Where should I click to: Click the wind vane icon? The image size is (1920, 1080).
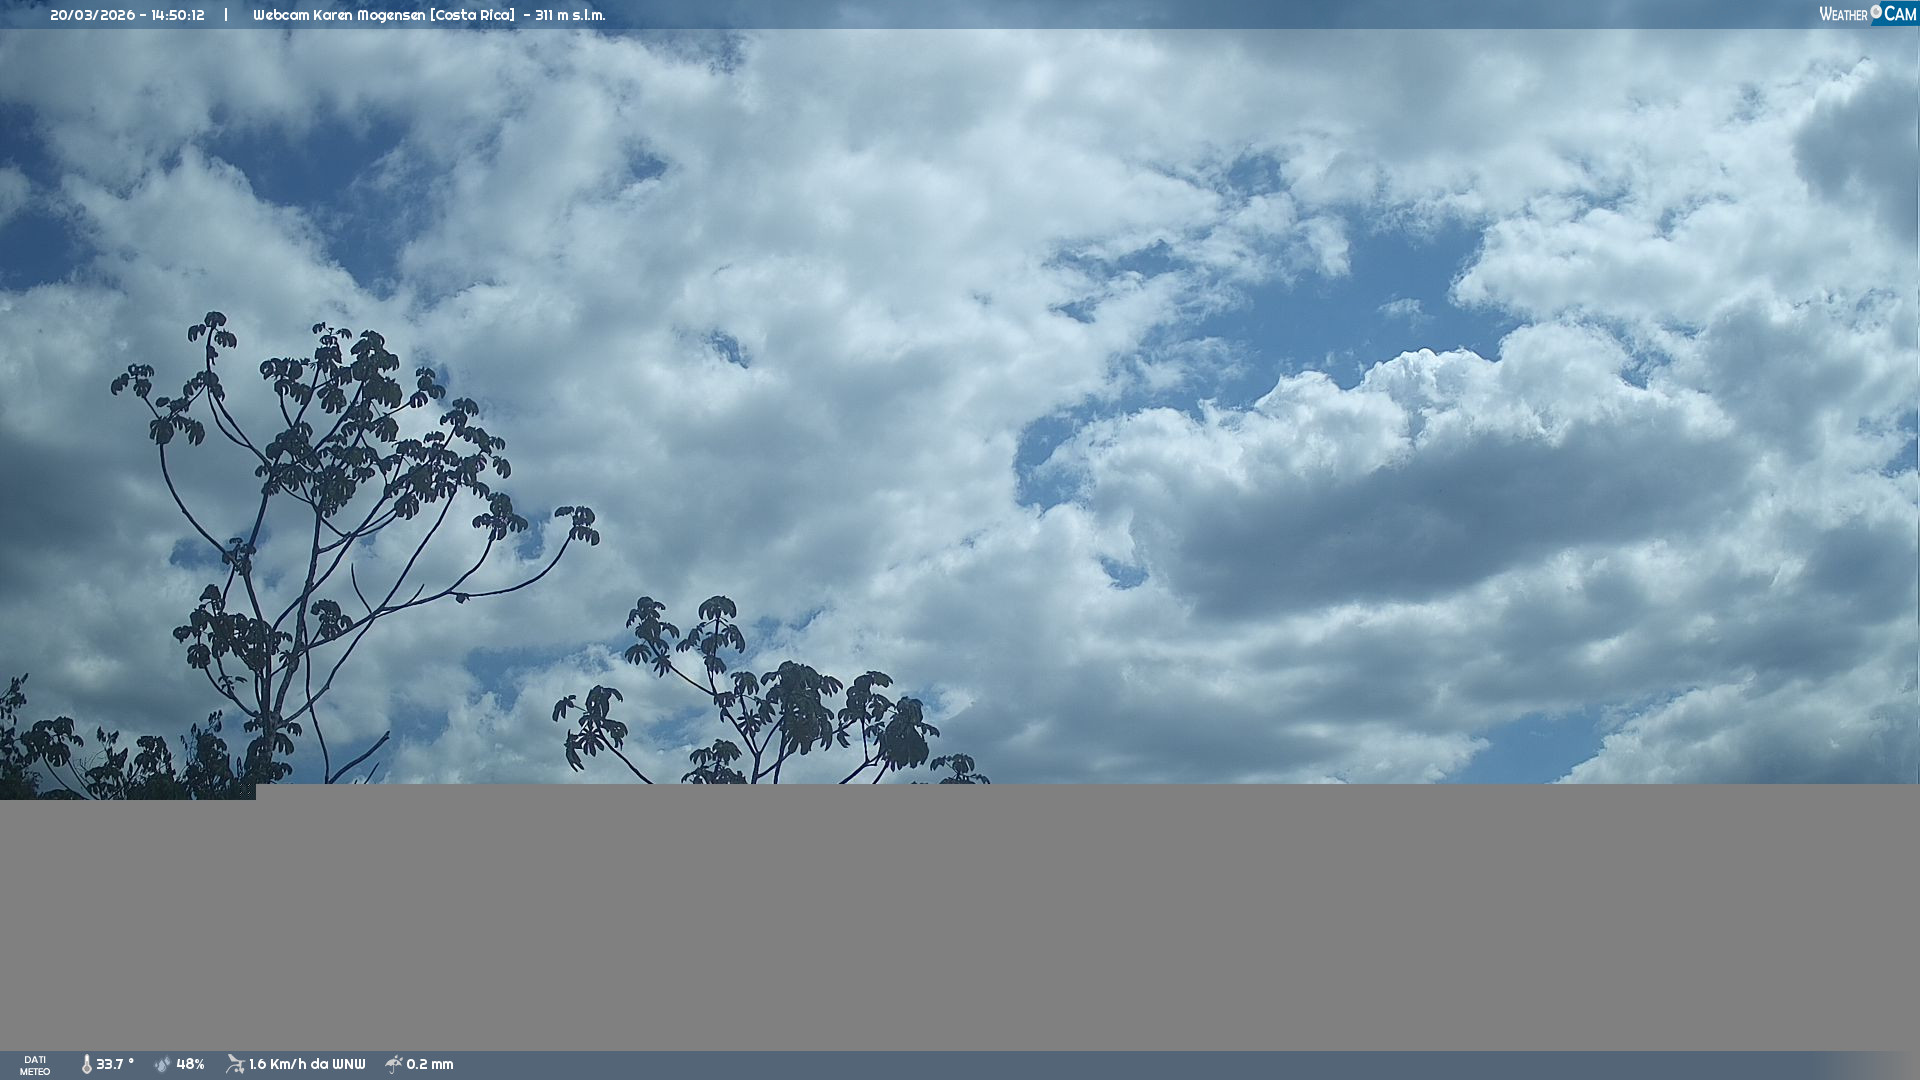pyautogui.click(x=235, y=1065)
